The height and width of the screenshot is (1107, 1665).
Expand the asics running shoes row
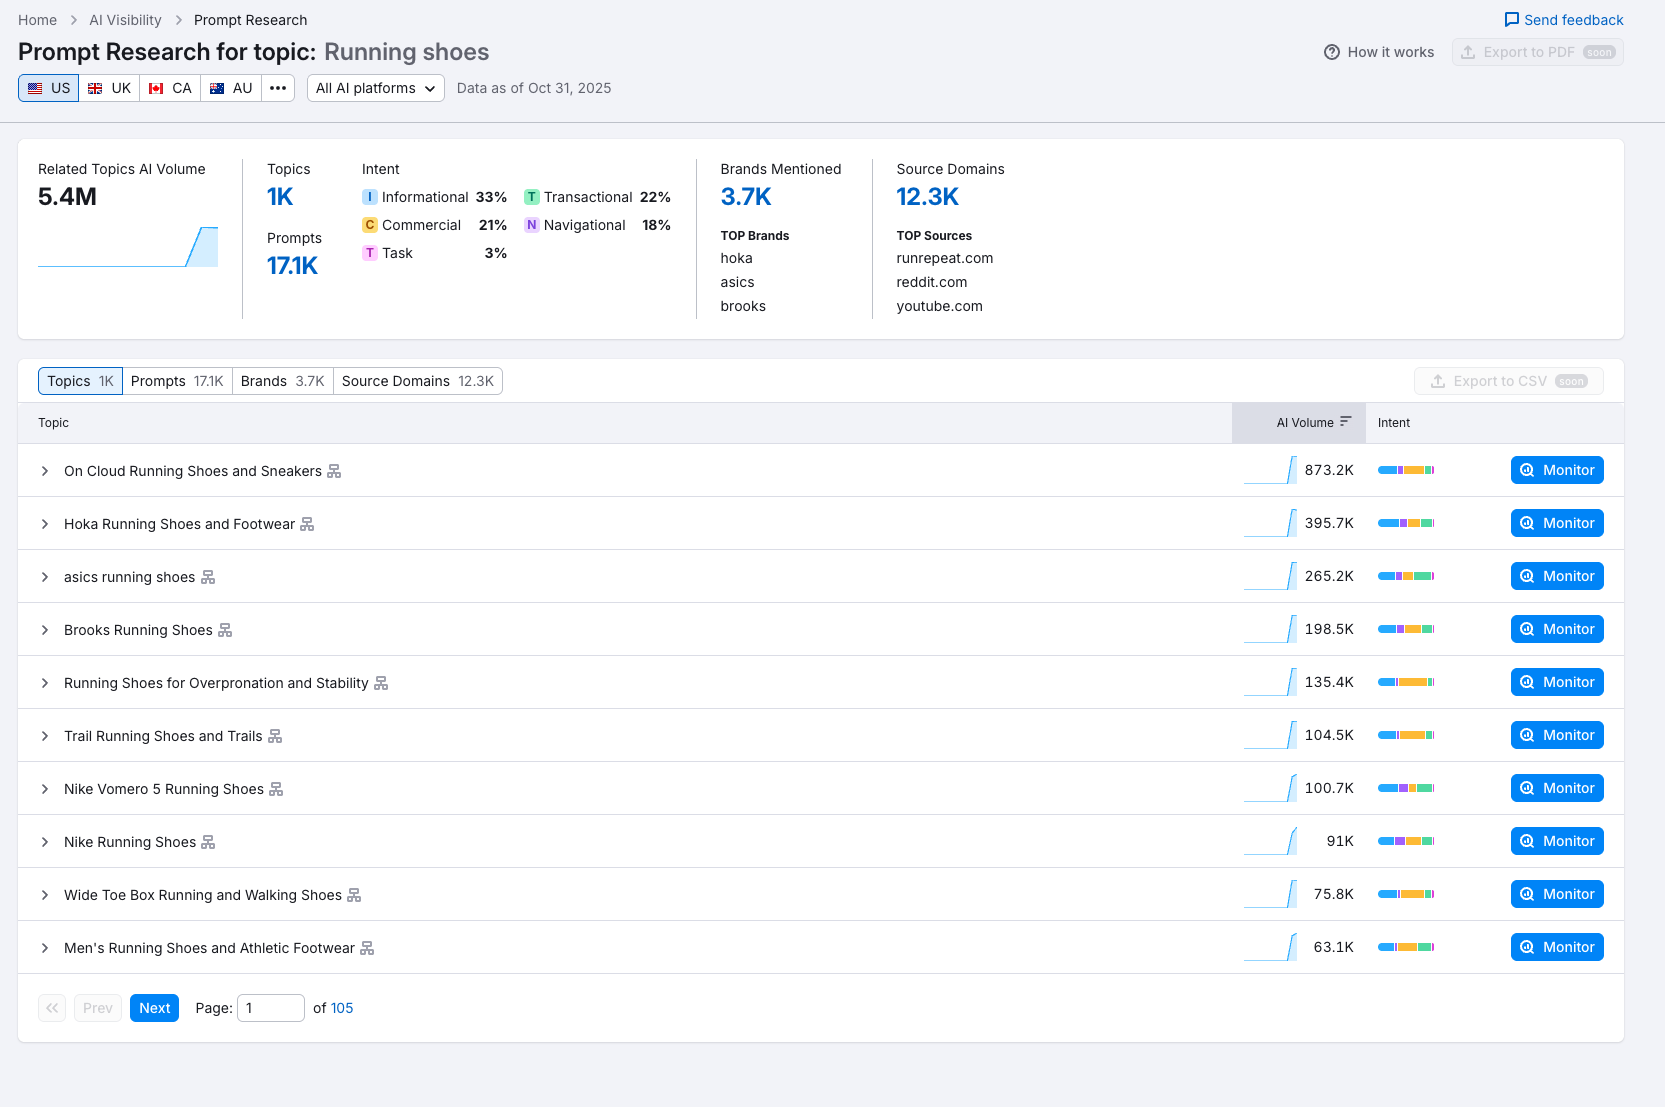click(x=45, y=577)
